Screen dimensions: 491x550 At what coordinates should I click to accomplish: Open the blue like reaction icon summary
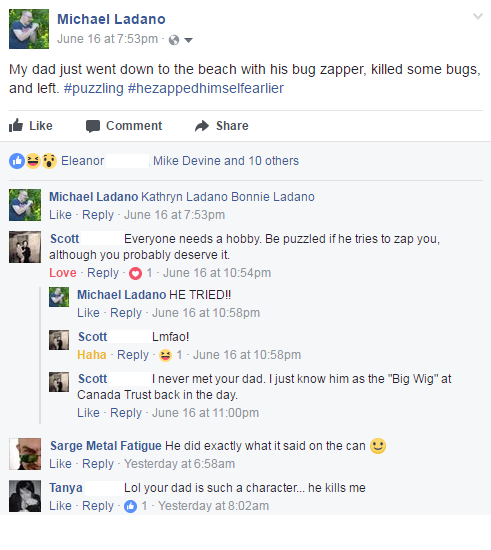coord(17,161)
